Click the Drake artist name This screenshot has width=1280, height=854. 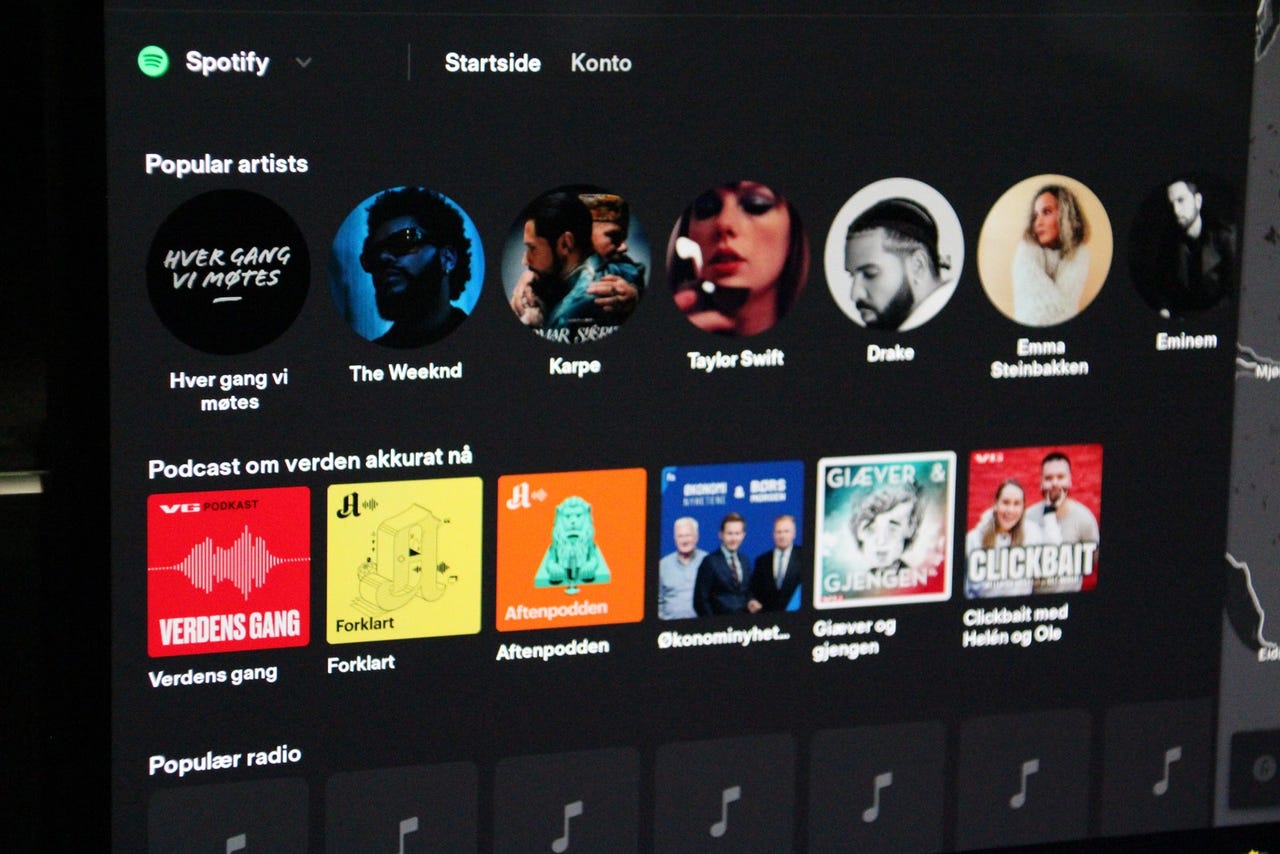click(890, 352)
